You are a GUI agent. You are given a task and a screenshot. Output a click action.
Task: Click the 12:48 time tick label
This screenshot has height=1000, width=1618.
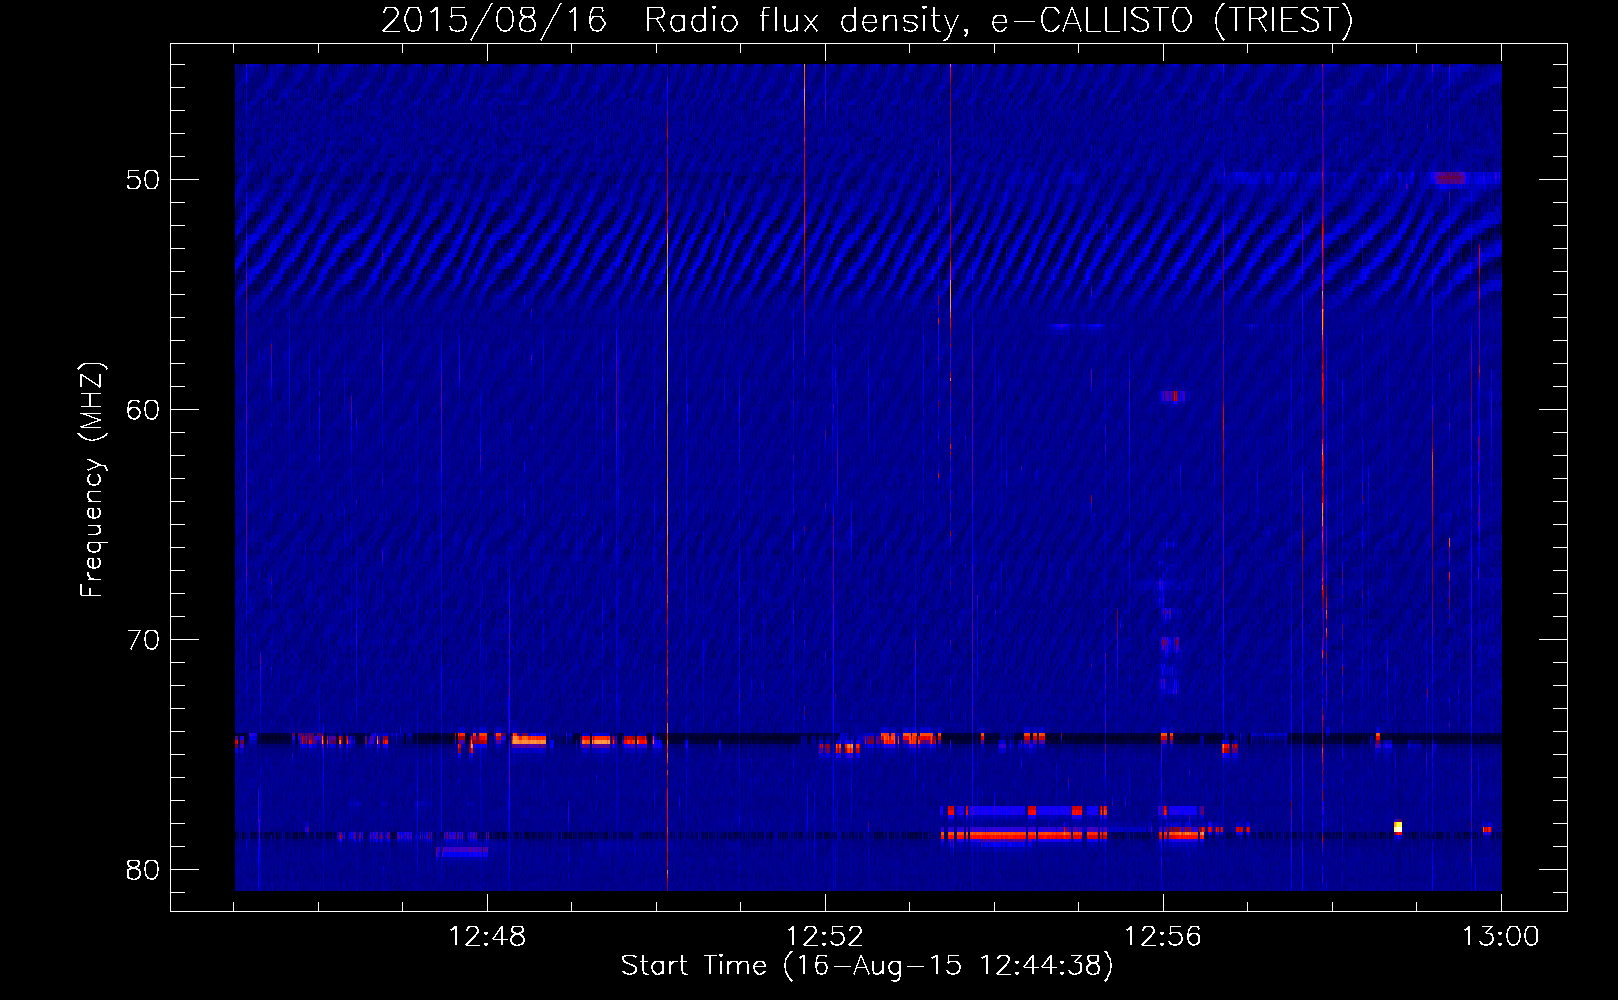coord(487,937)
